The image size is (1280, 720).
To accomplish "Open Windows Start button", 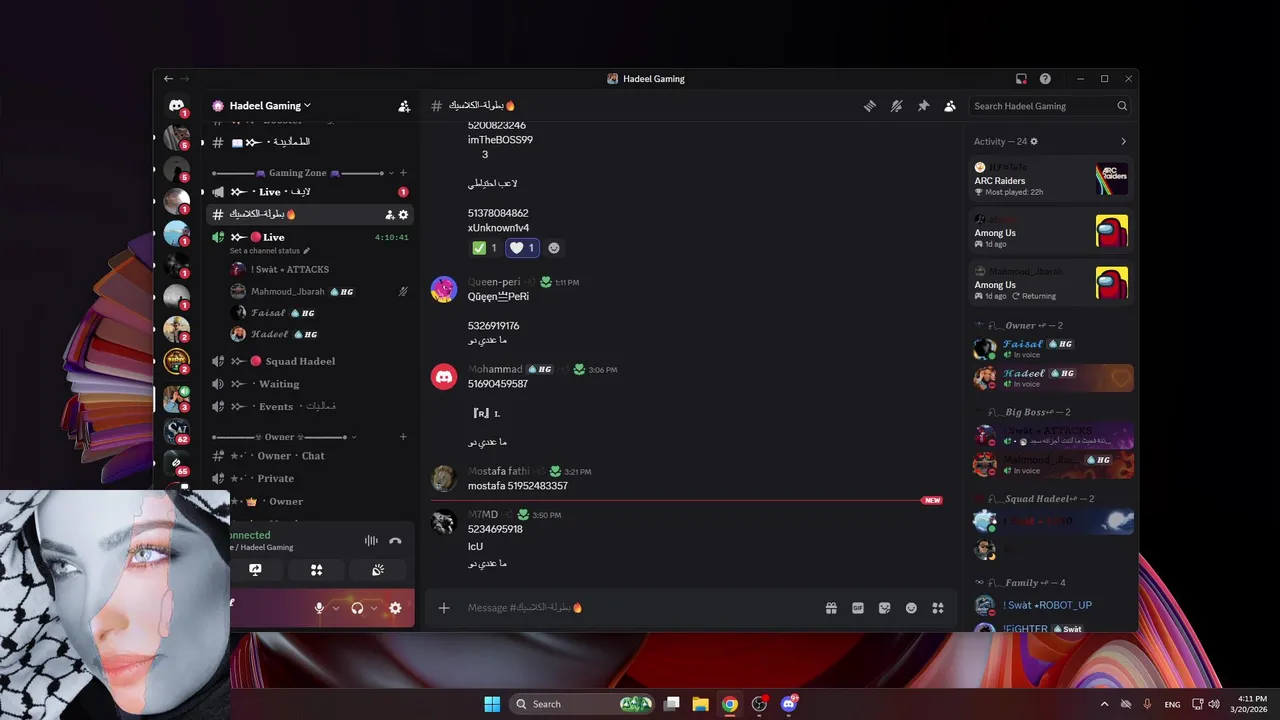I will 492,704.
